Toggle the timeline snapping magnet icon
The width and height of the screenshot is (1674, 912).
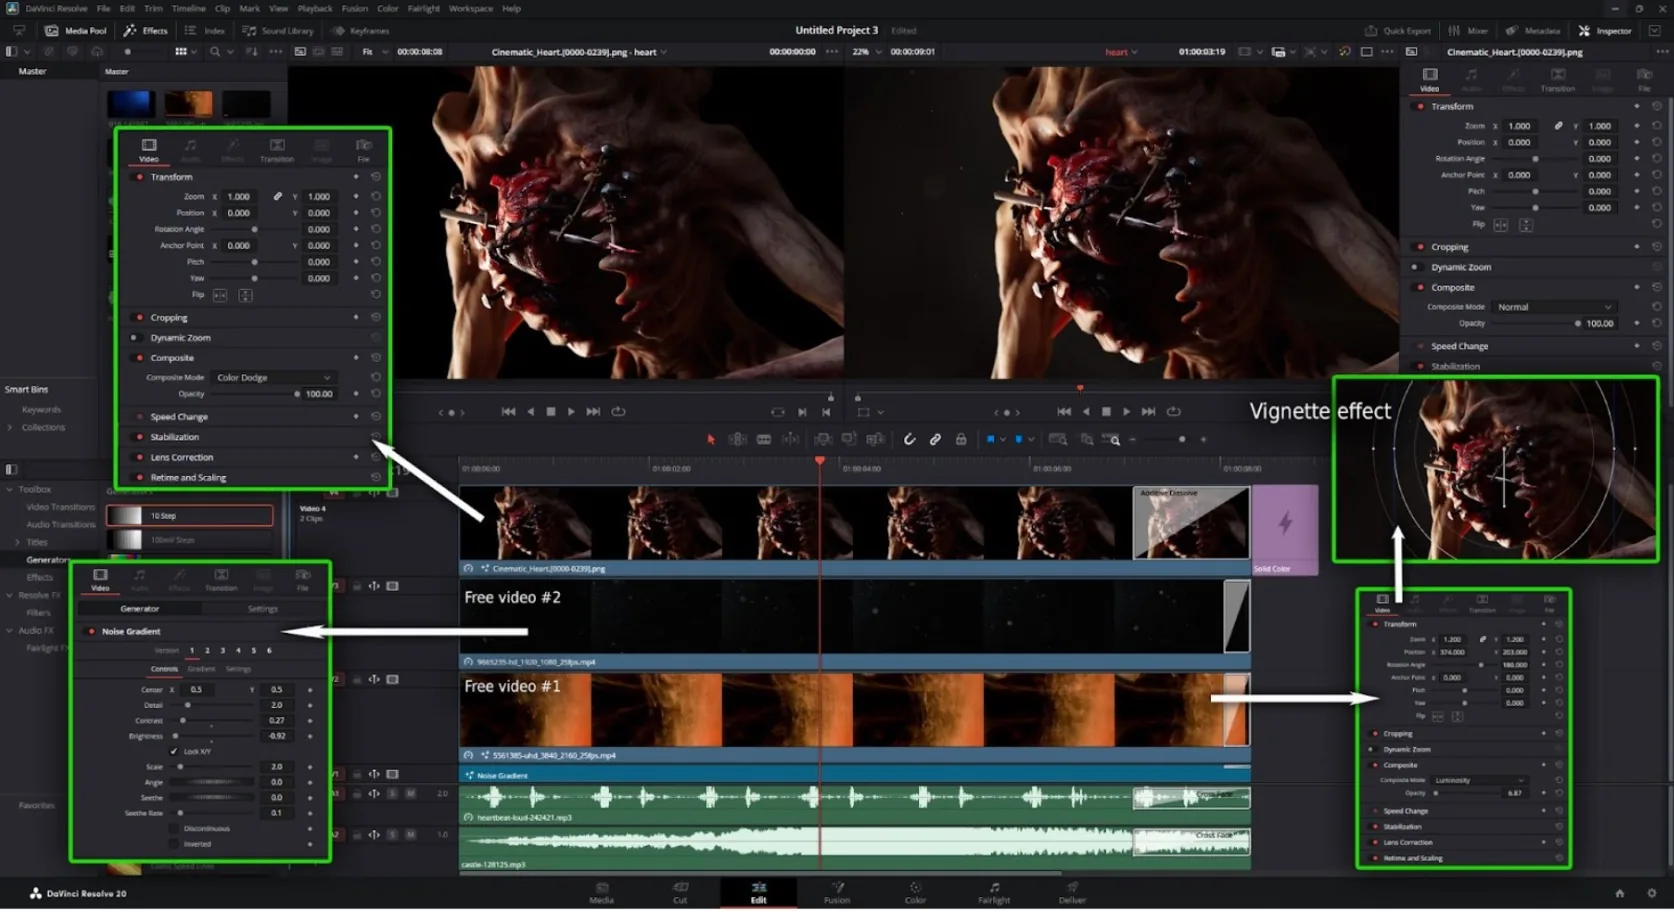(909, 440)
